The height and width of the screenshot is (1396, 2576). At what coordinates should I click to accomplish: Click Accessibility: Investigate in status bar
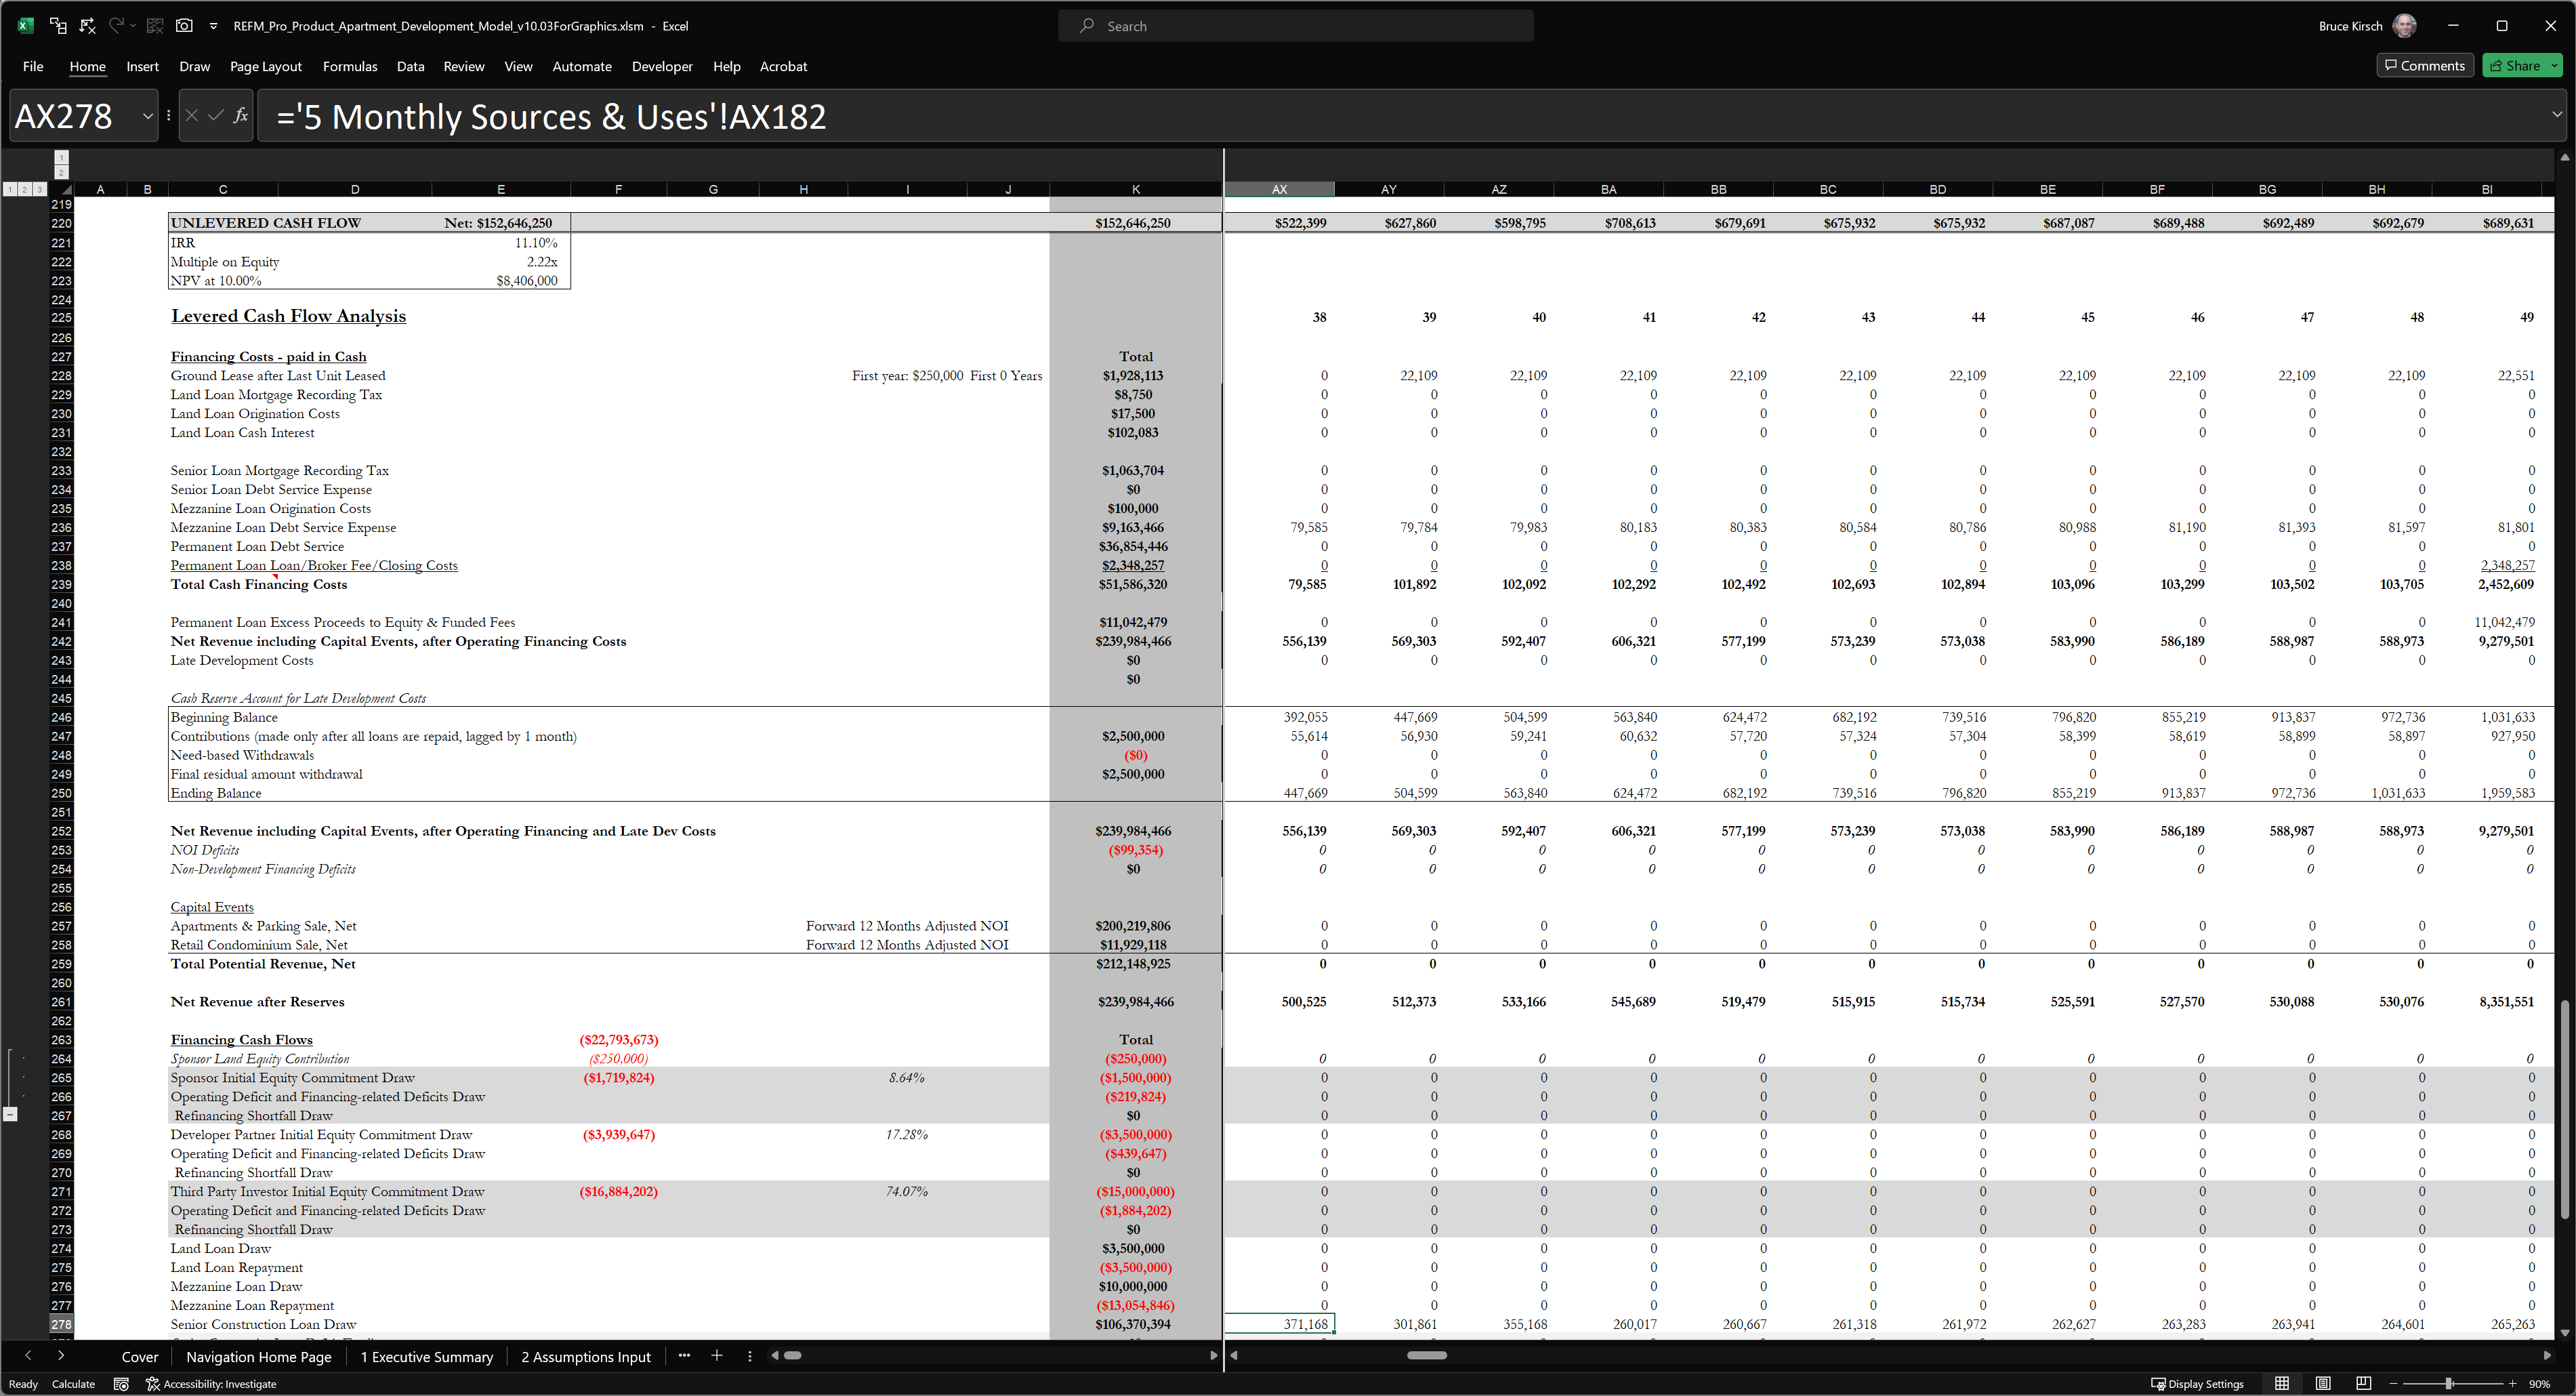point(211,1384)
